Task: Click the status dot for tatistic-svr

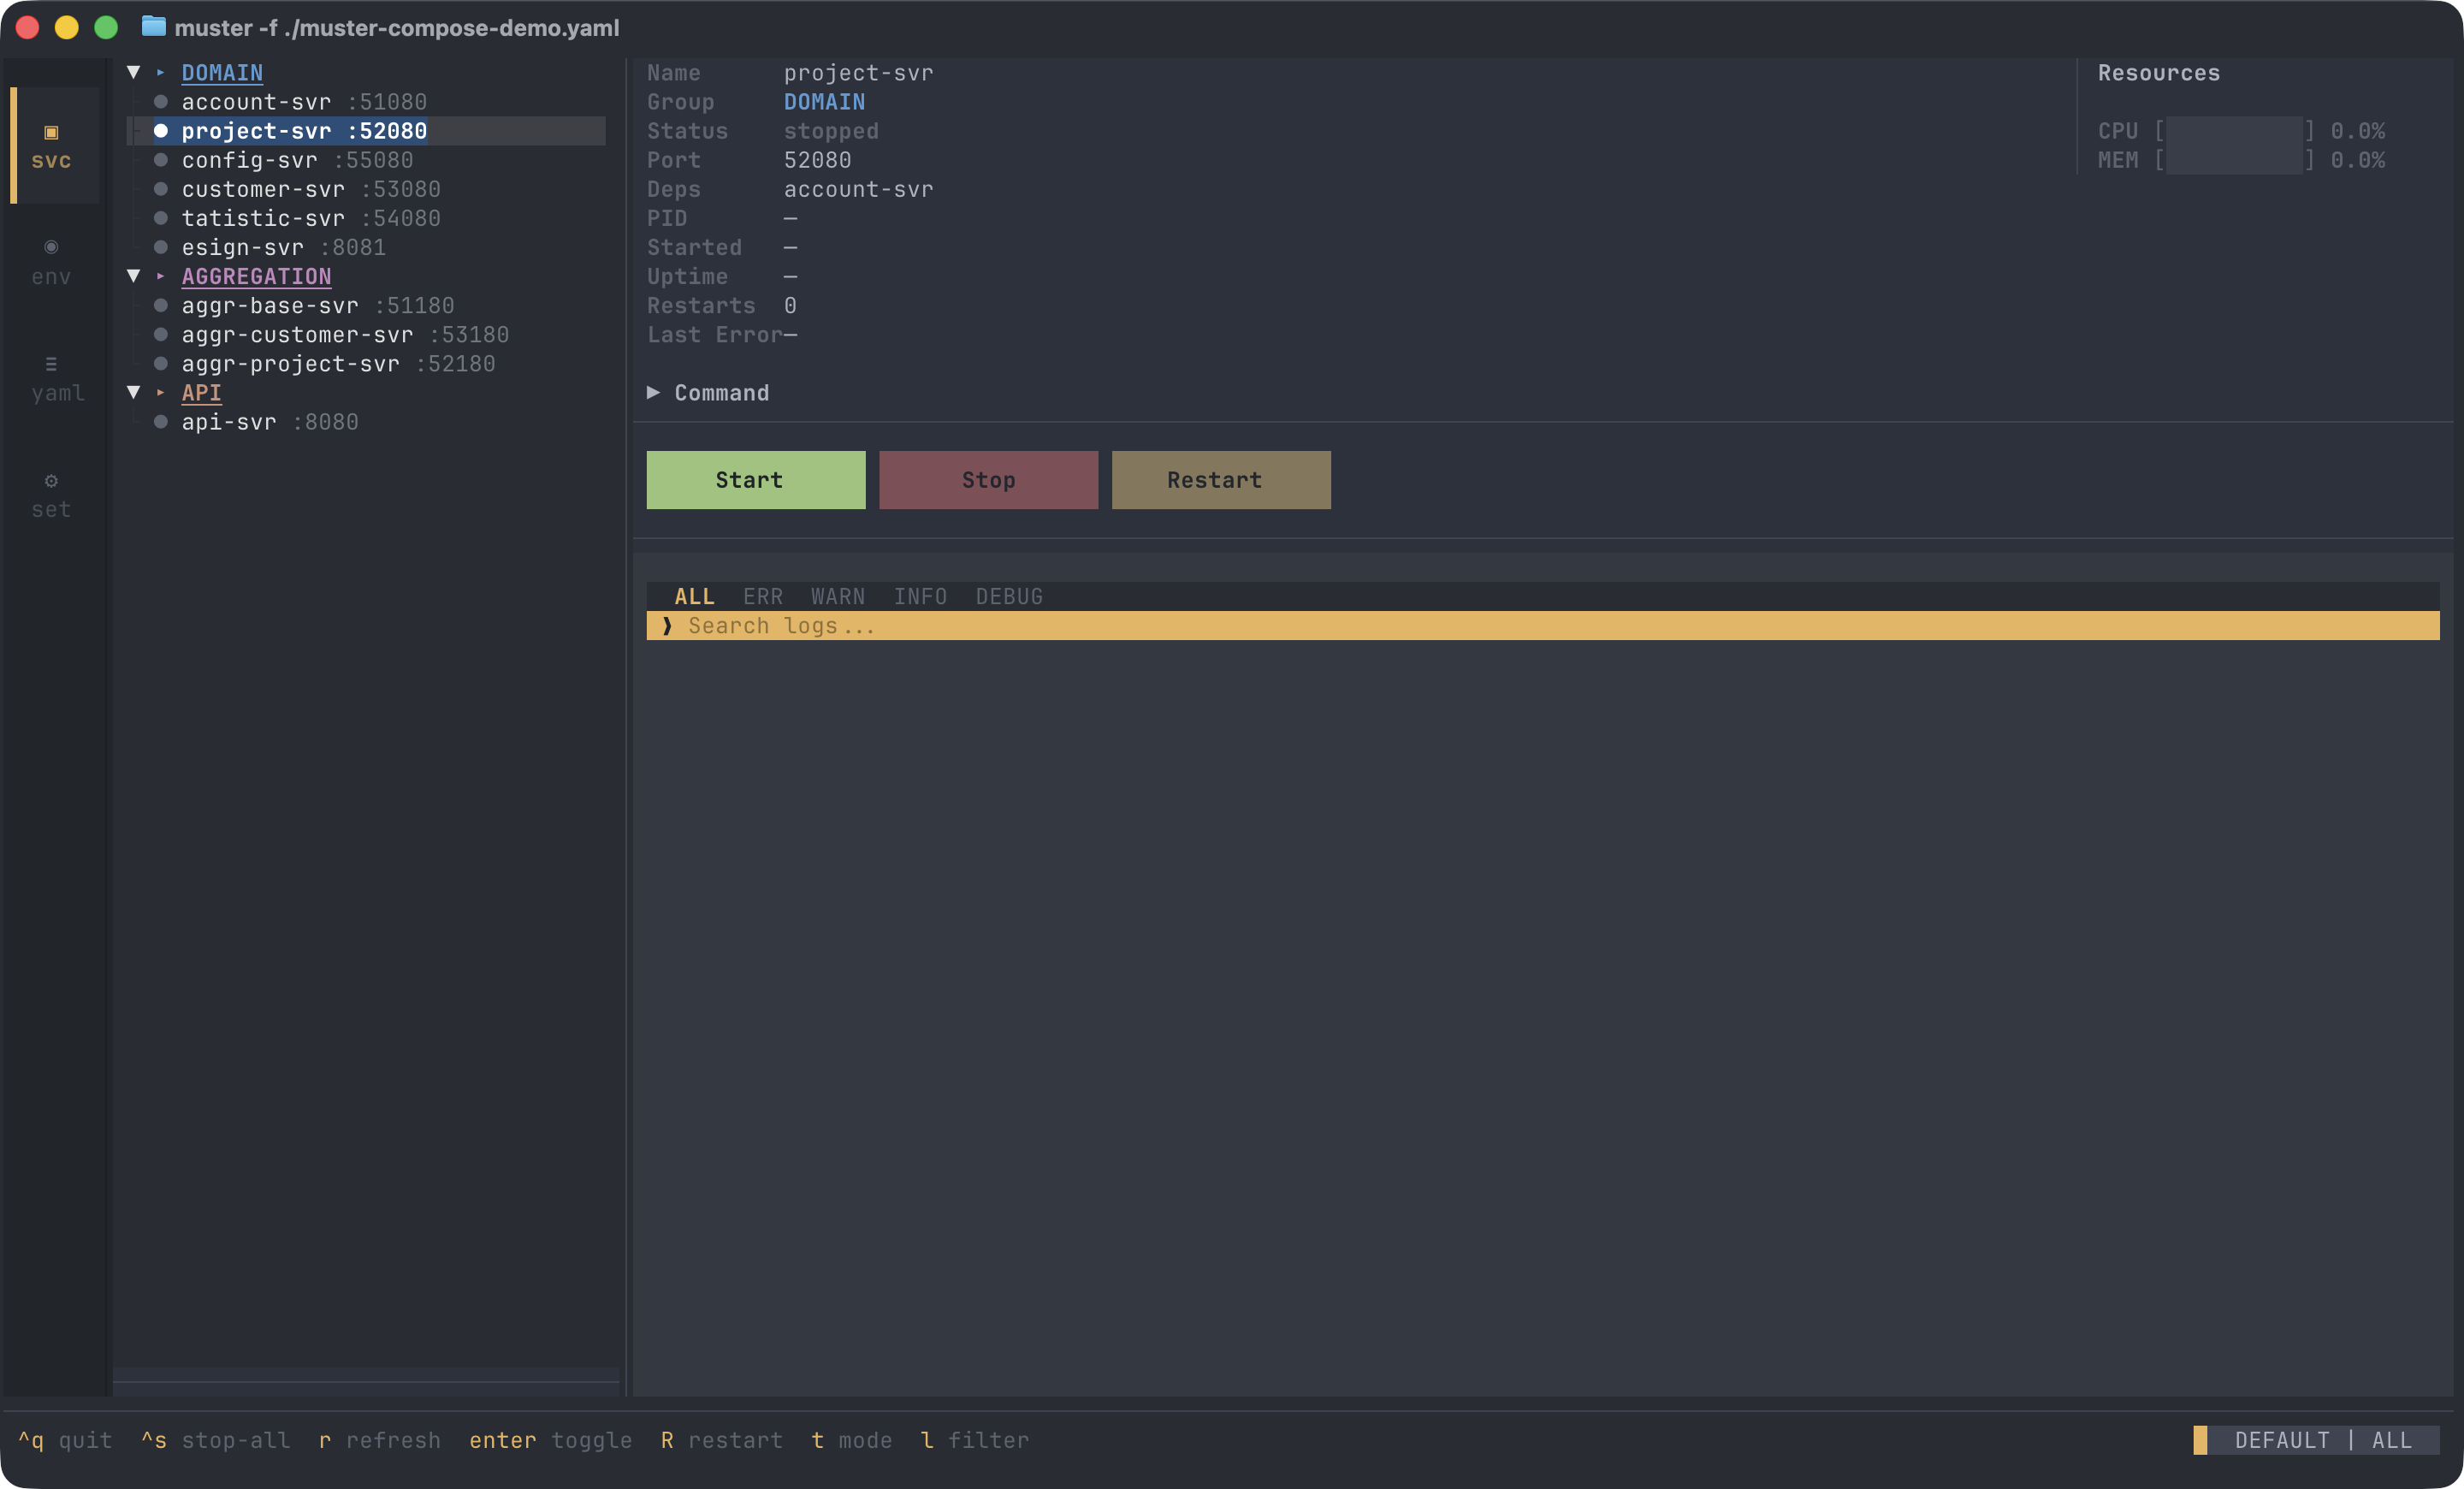Action: (160, 218)
